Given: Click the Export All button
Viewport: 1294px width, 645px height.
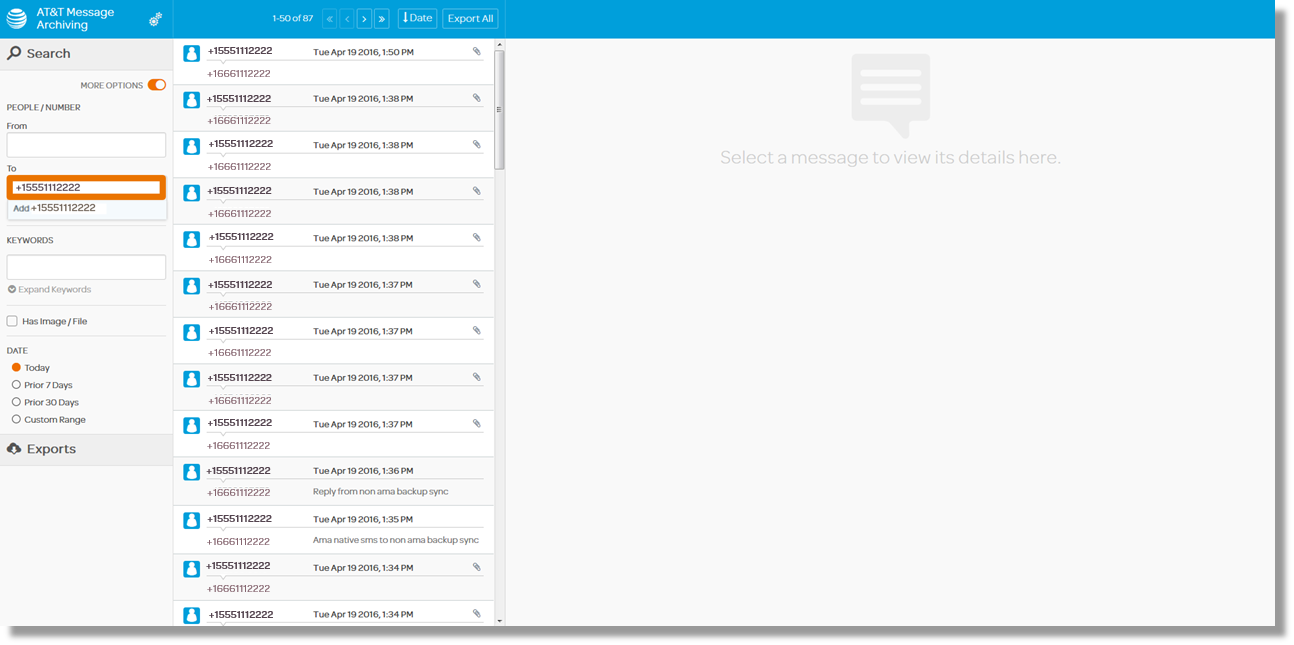Looking at the screenshot, I should pos(470,18).
